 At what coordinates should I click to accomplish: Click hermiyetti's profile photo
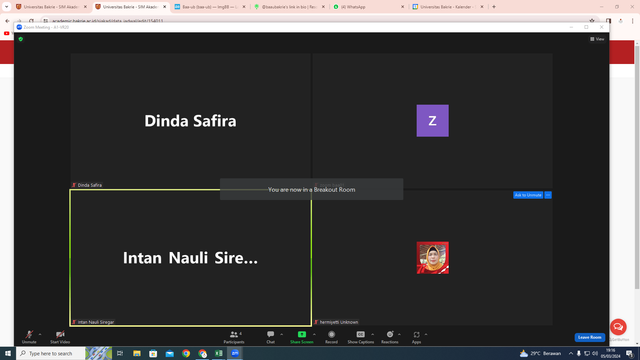coord(432,258)
